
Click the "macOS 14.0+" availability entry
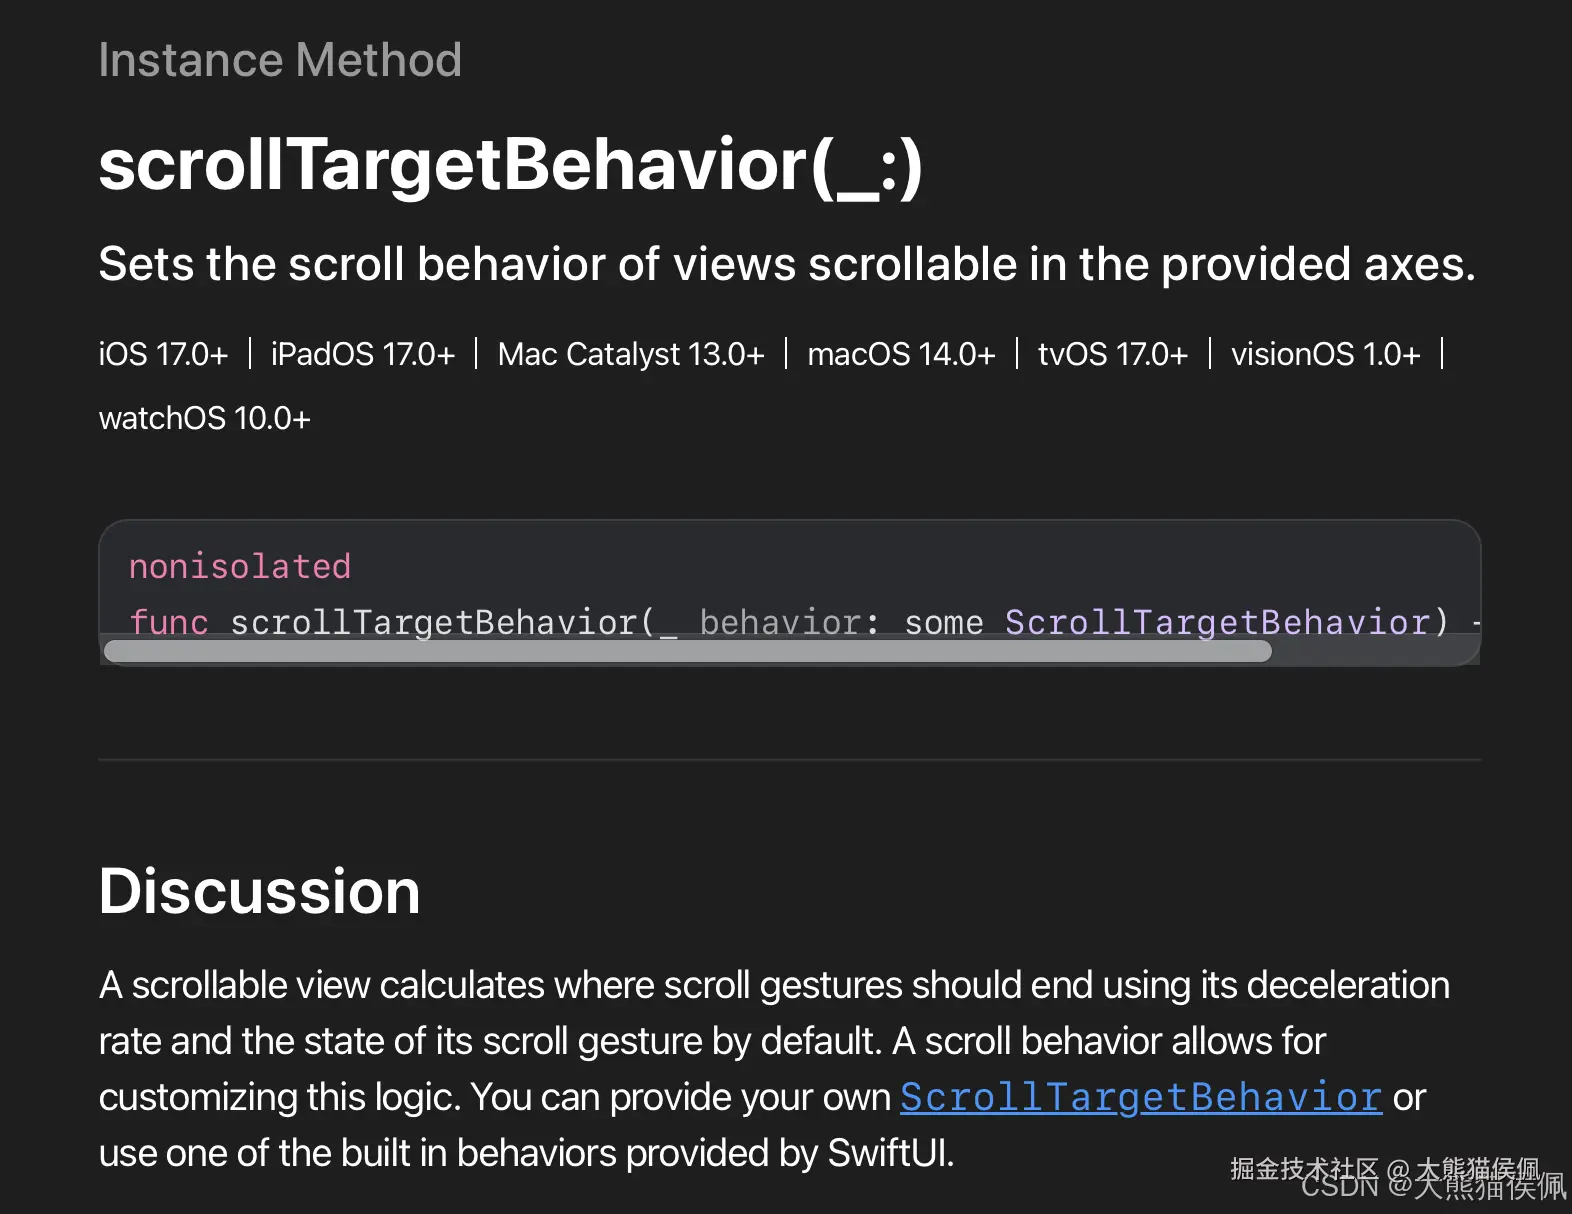(x=901, y=354)
